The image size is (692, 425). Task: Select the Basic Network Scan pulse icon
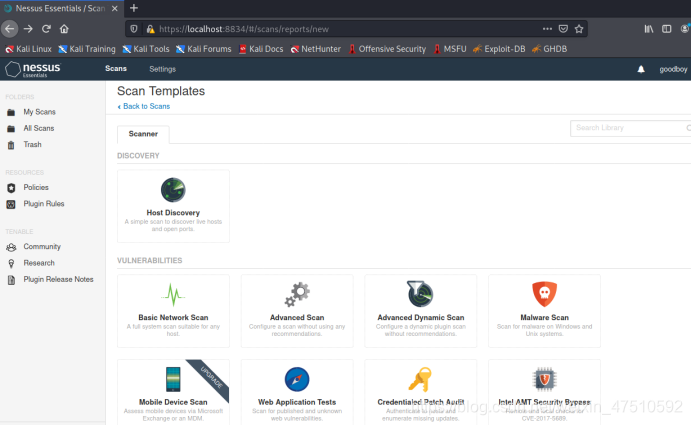[x=173, y=294]
